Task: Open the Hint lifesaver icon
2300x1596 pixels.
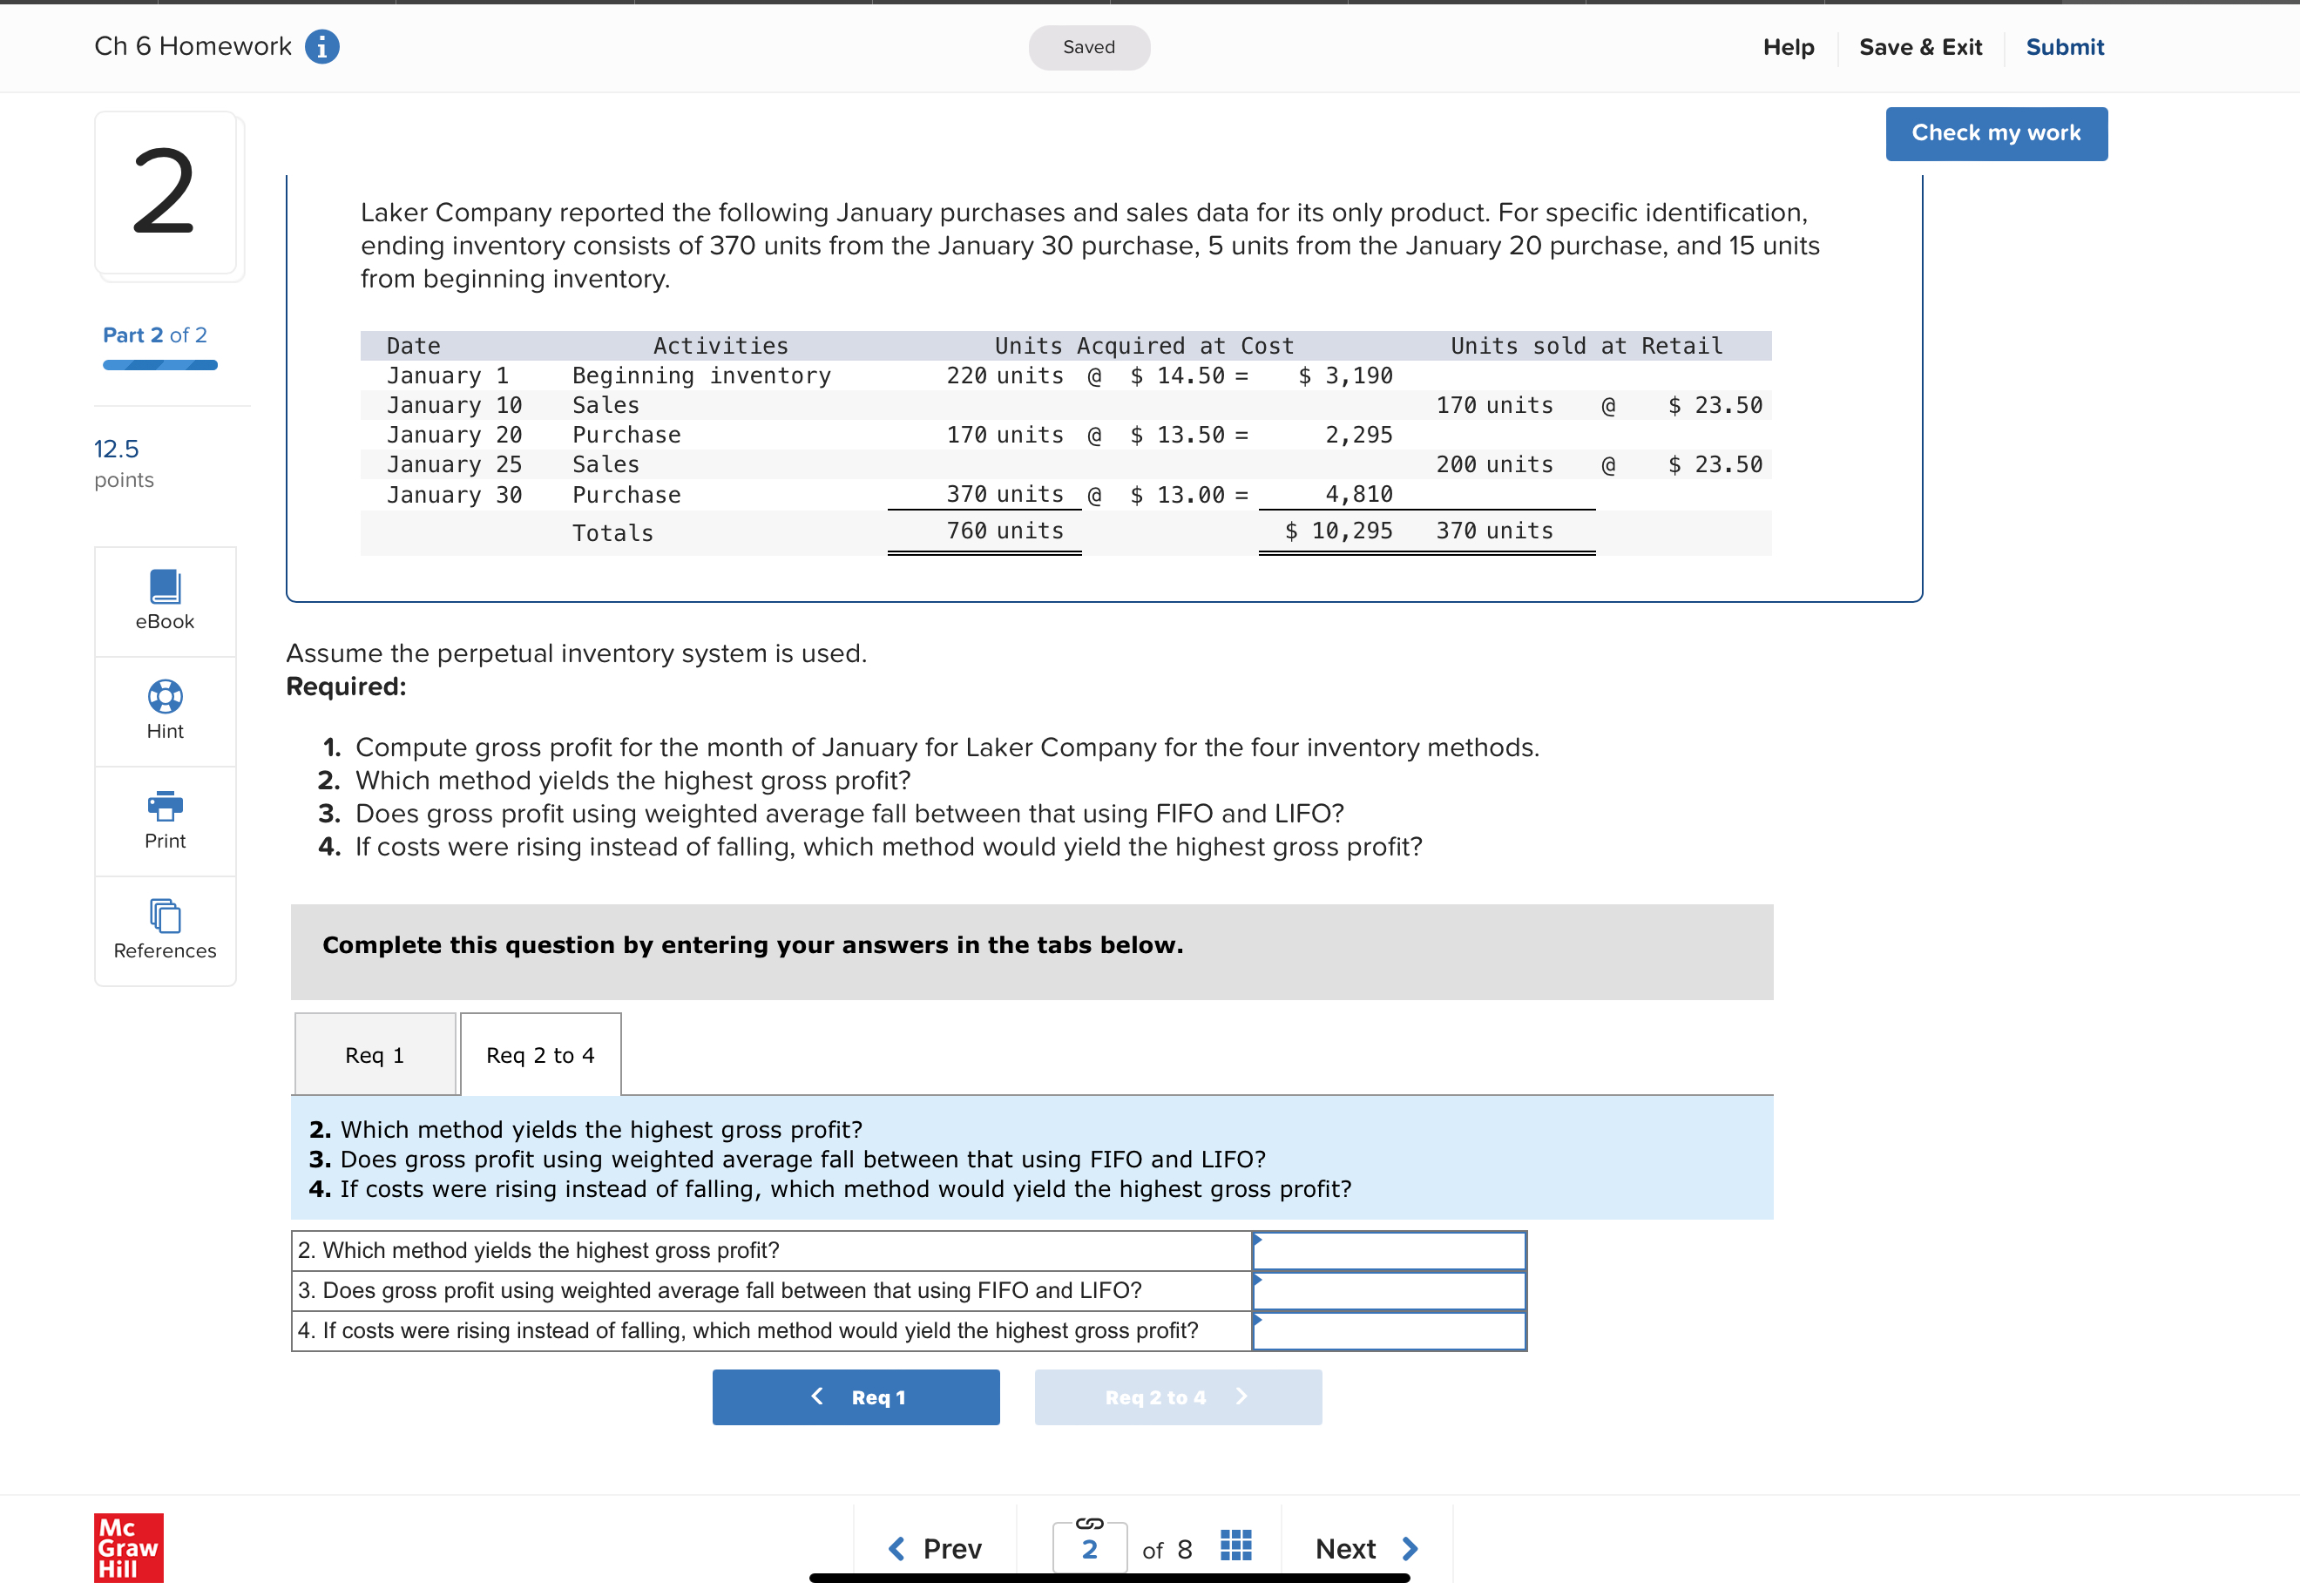Action: tap(165, 697)
